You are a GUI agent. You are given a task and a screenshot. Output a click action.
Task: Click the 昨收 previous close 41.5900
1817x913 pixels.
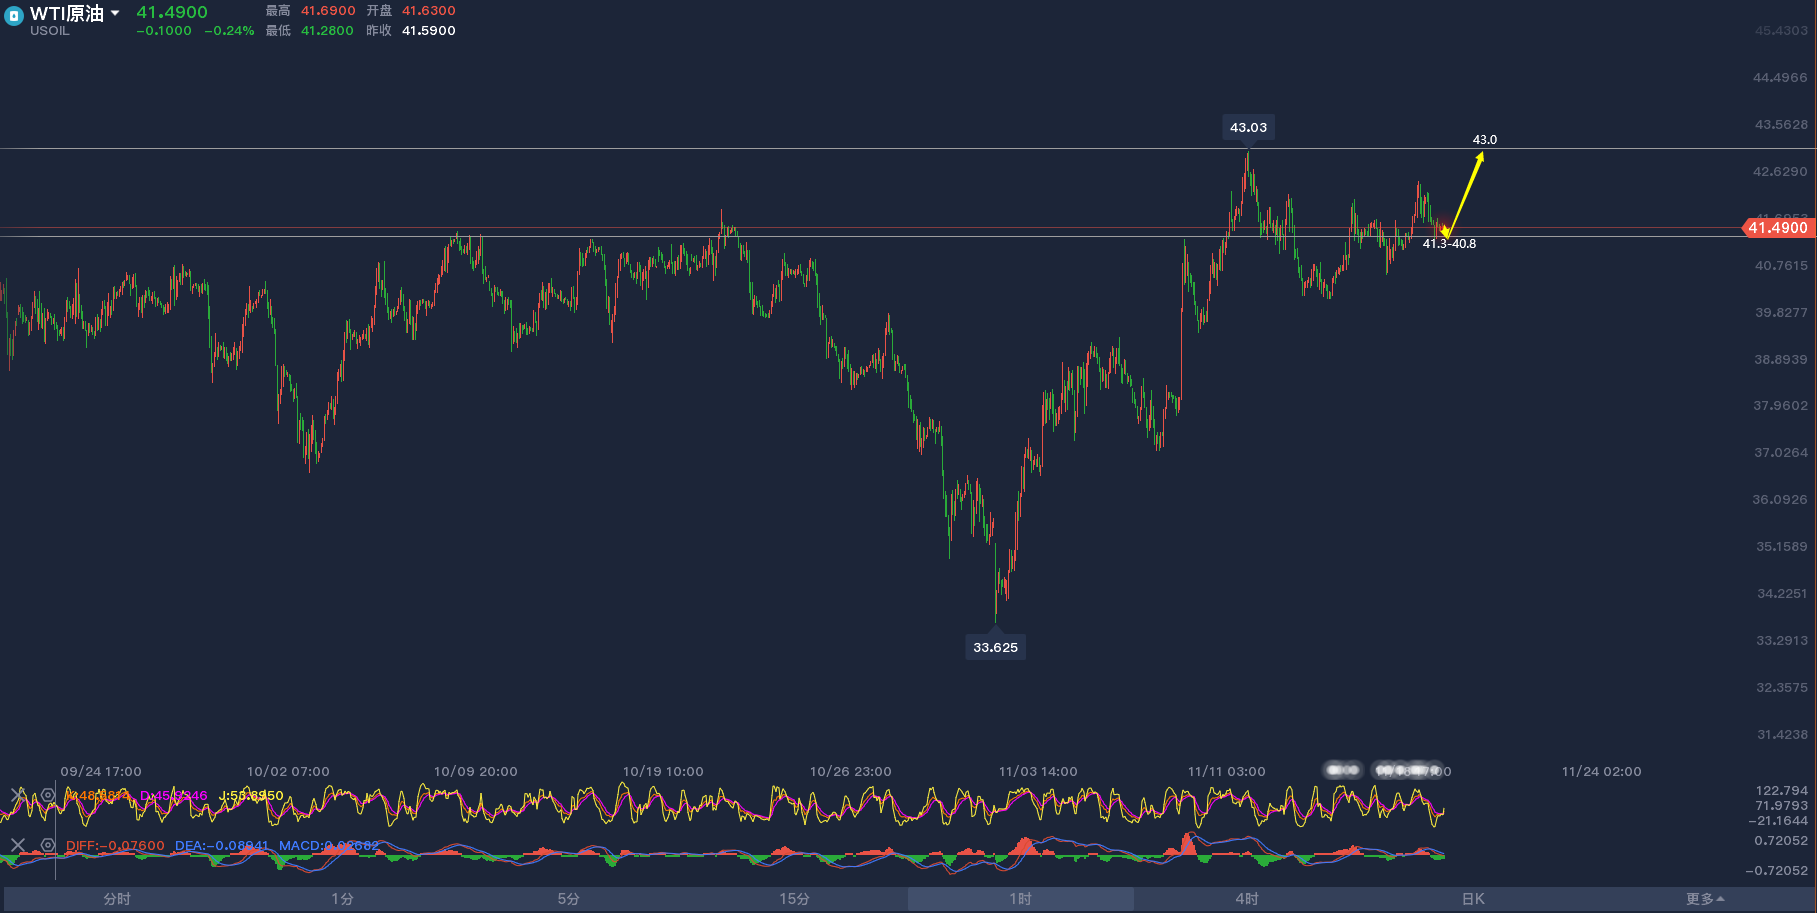[x=429, y=31]
